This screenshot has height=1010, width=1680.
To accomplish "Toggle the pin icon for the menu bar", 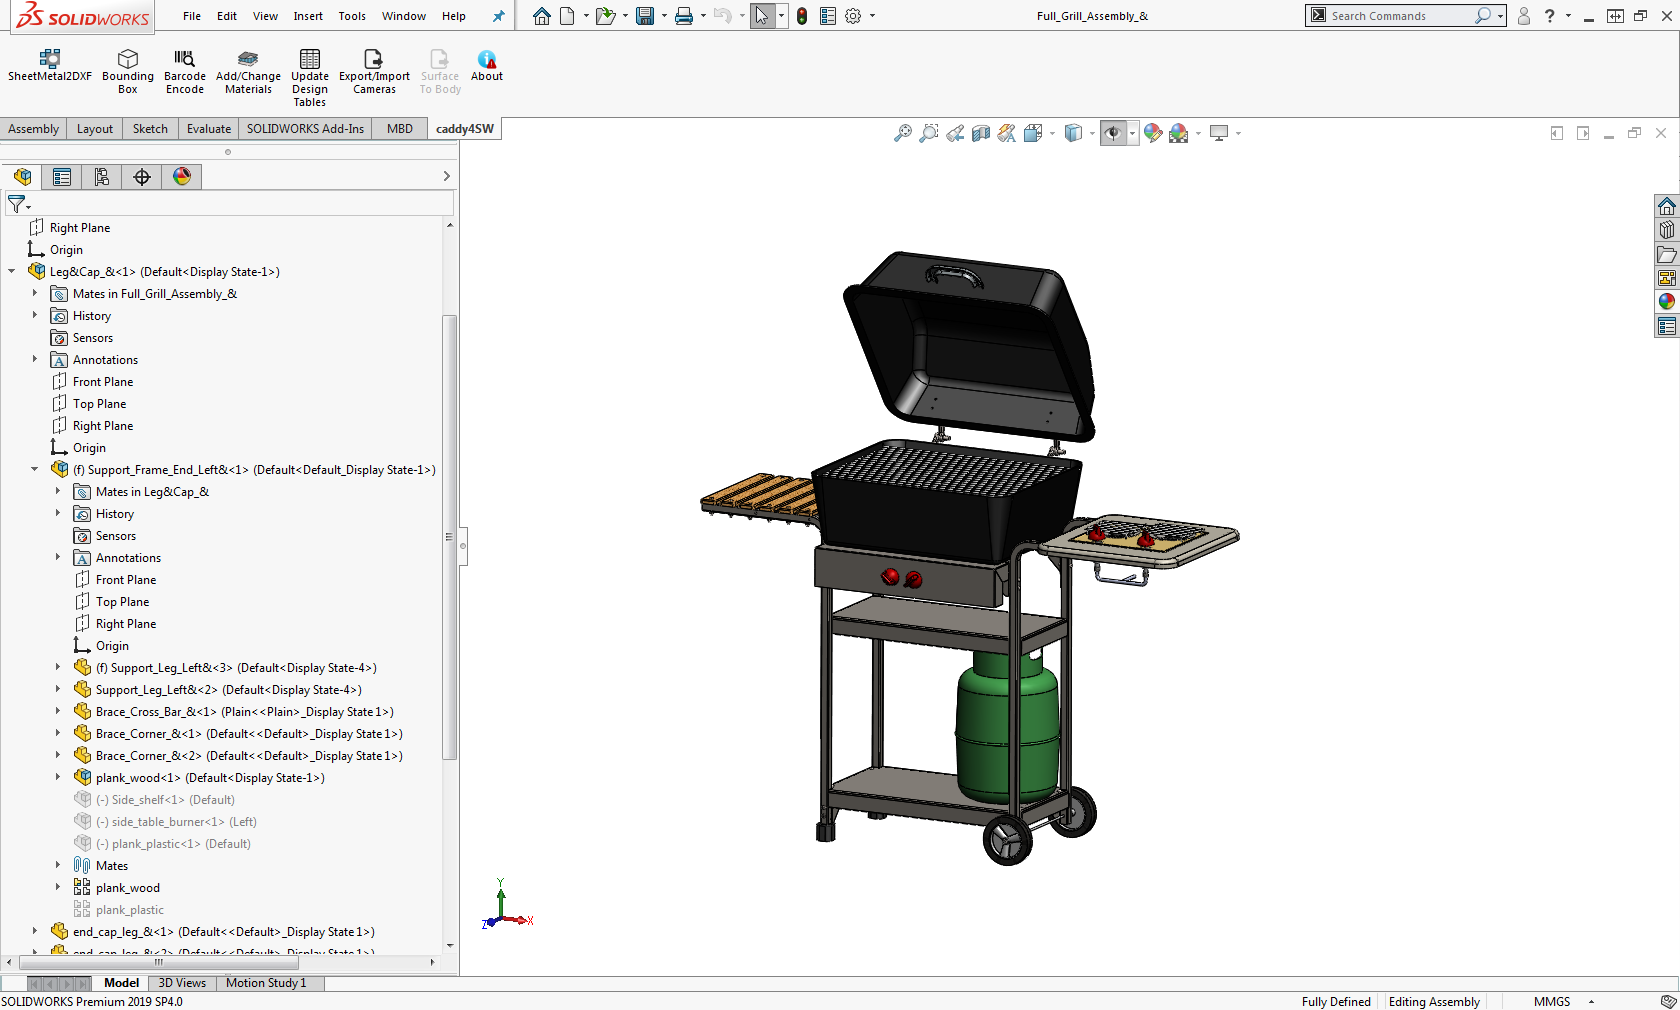I will 498,16.
